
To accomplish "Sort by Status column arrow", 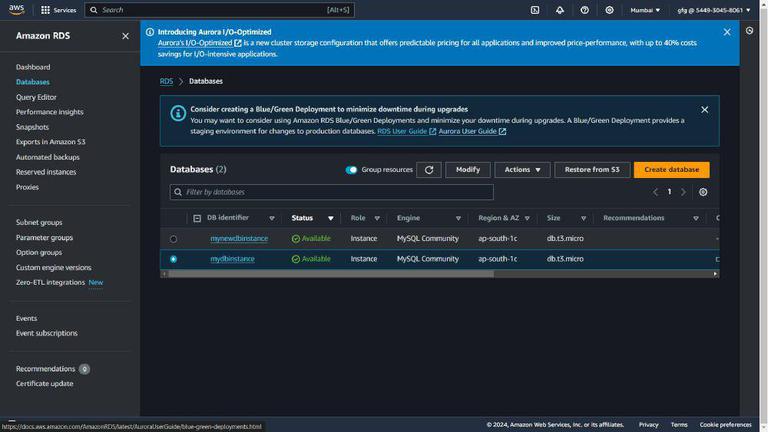I will (331, 218).
